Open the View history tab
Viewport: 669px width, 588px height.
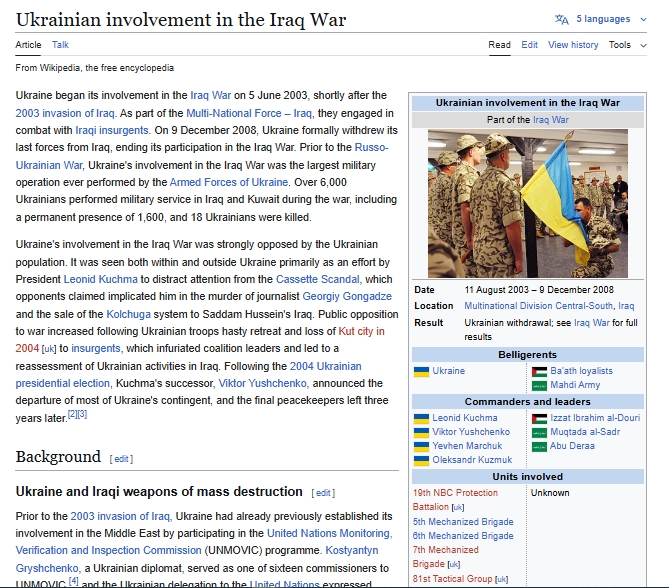click(573, 45)
